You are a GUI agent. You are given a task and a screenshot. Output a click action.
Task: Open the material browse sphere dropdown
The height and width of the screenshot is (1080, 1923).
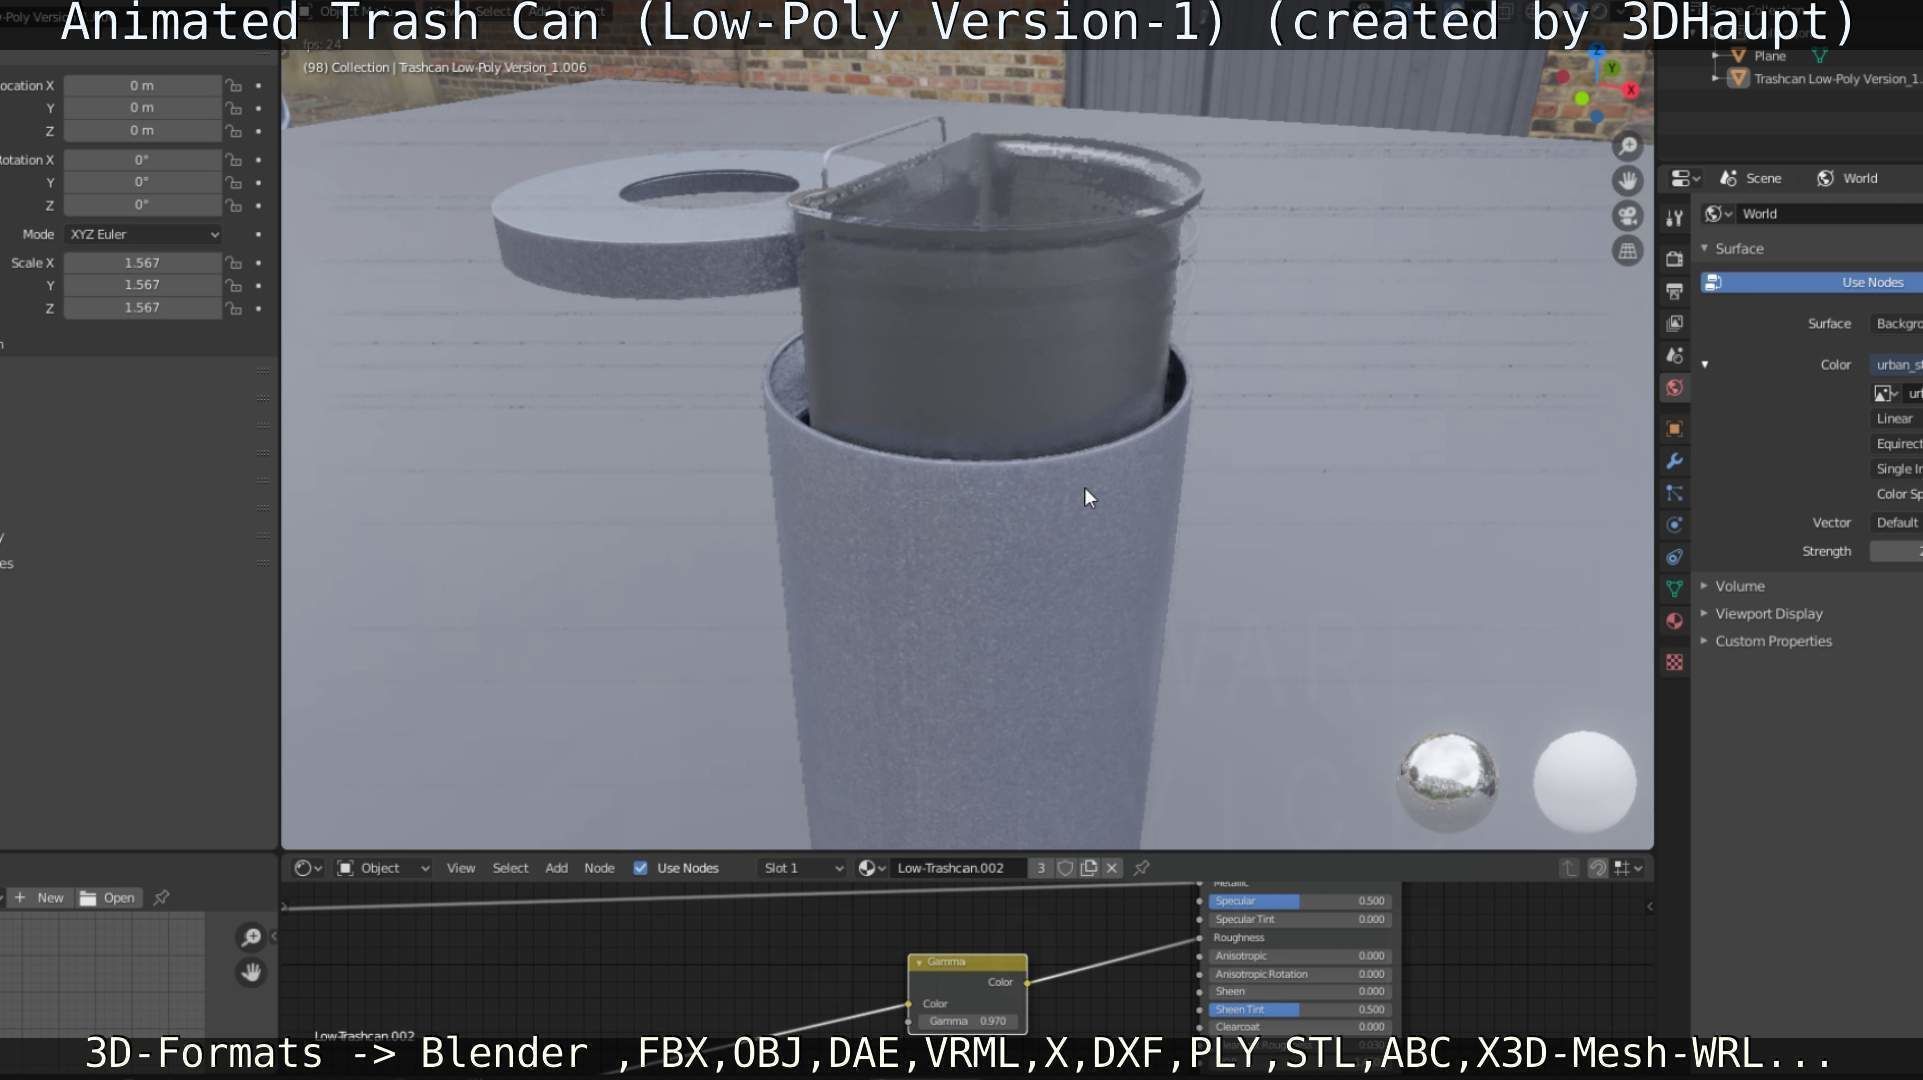click(x=872, y=868)
